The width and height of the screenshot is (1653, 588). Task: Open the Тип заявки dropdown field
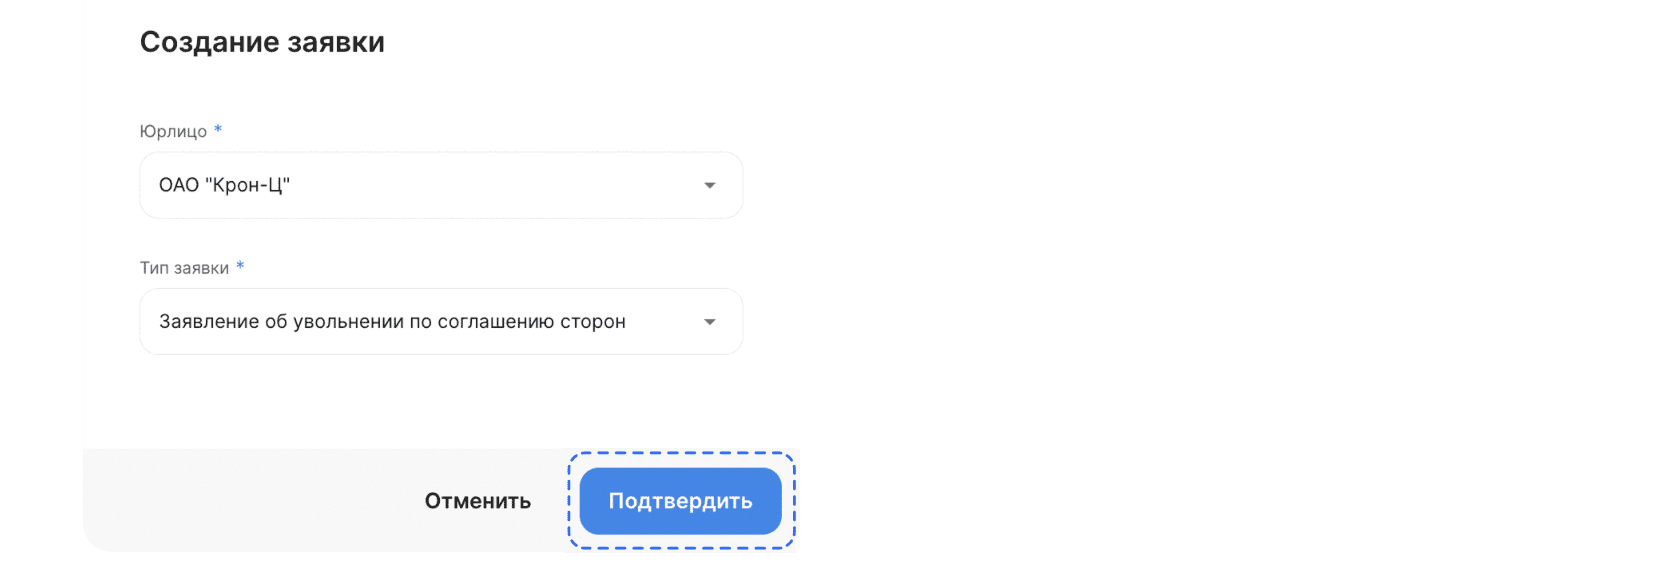click(440, 322)
